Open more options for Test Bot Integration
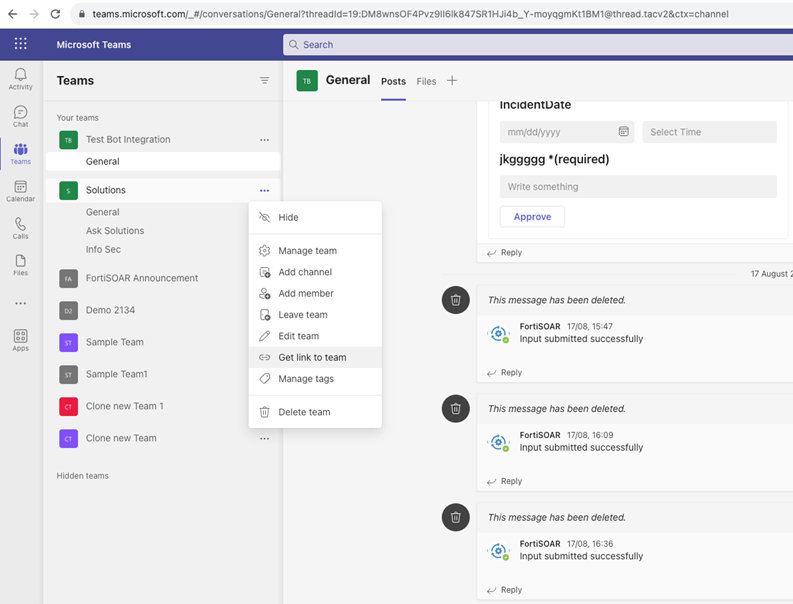The height and width of the screenshot is (604, 793). [x=264, y=140]
